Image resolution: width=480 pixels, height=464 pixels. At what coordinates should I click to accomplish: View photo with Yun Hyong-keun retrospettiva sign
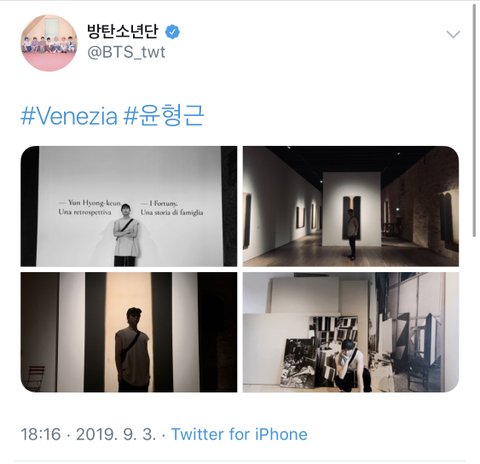[x=129, y=206]
